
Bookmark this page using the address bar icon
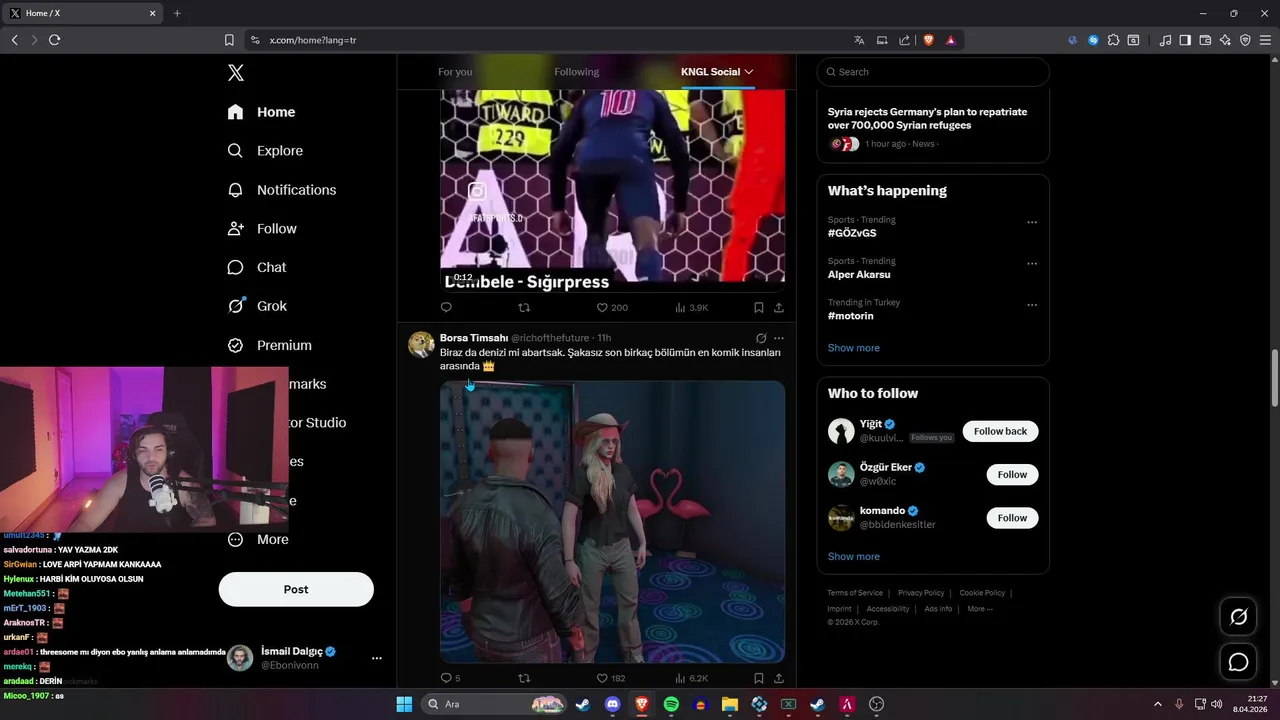pos(229,40)
